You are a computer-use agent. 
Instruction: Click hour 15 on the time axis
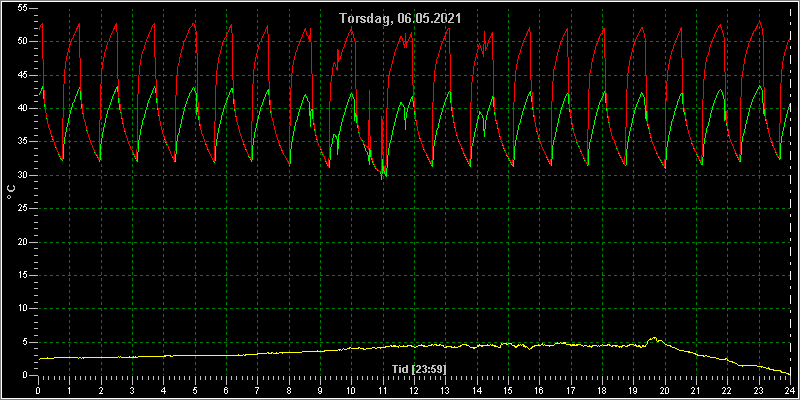pyautogui.click(x=508, y=391)
